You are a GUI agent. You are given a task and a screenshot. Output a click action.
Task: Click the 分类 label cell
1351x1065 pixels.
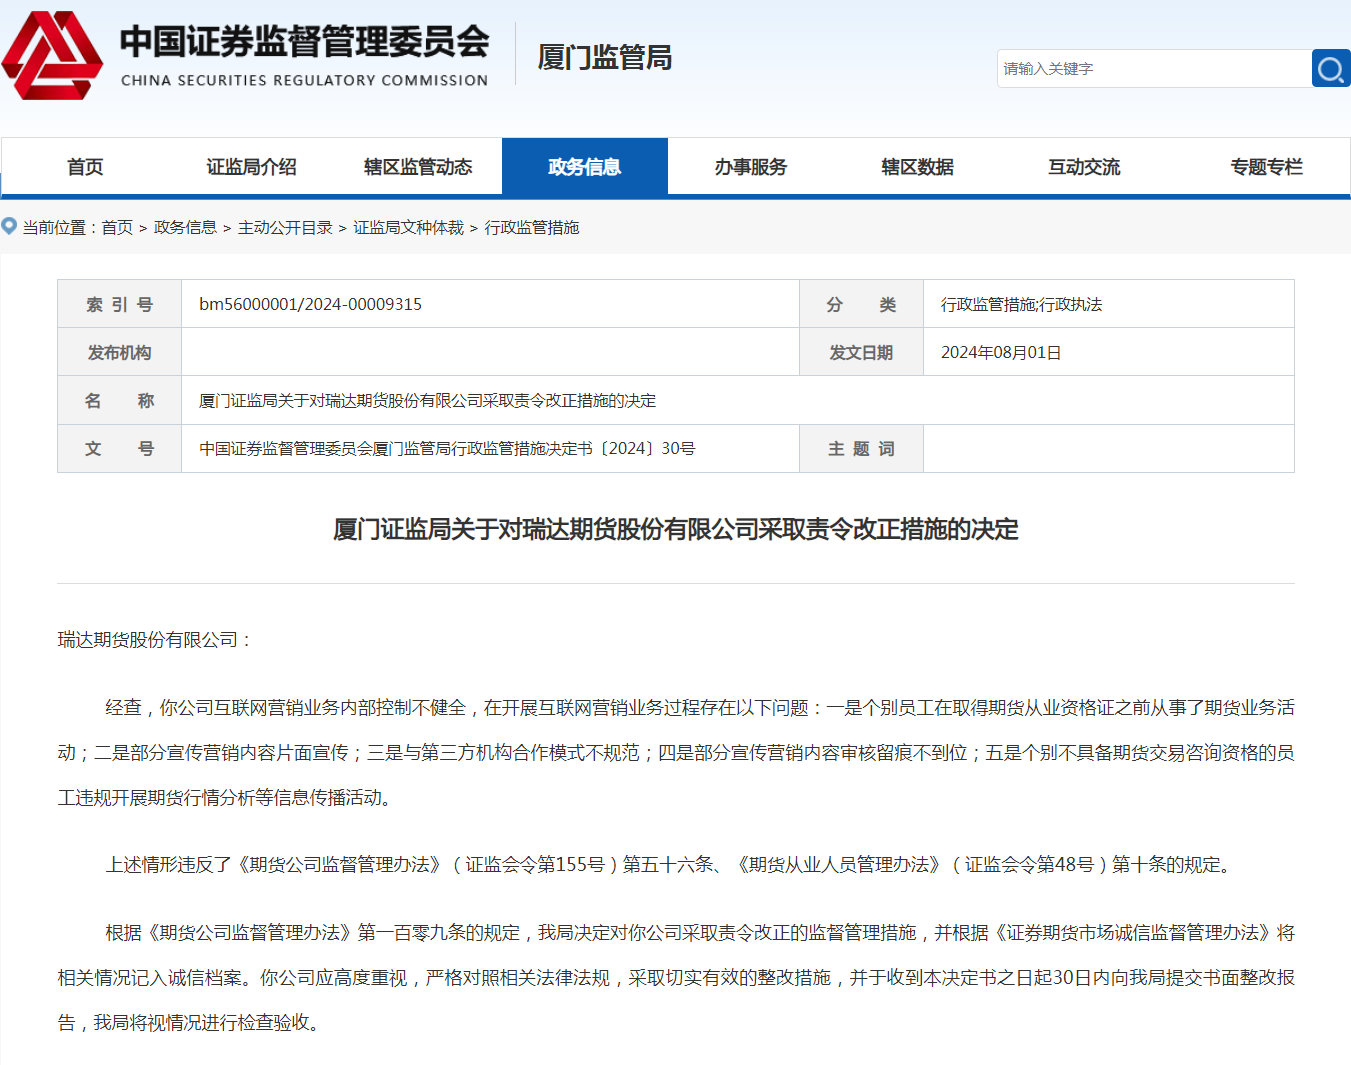[x=861, y=304]
